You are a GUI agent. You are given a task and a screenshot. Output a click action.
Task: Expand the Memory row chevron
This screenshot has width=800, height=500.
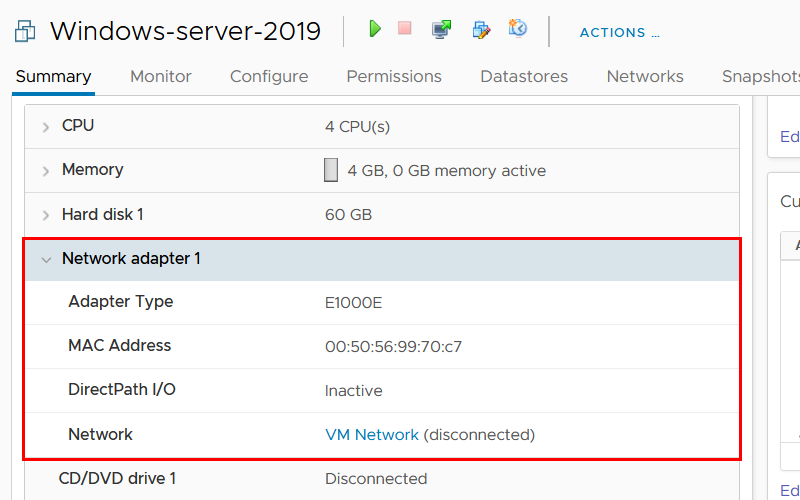tap(46, 171)
